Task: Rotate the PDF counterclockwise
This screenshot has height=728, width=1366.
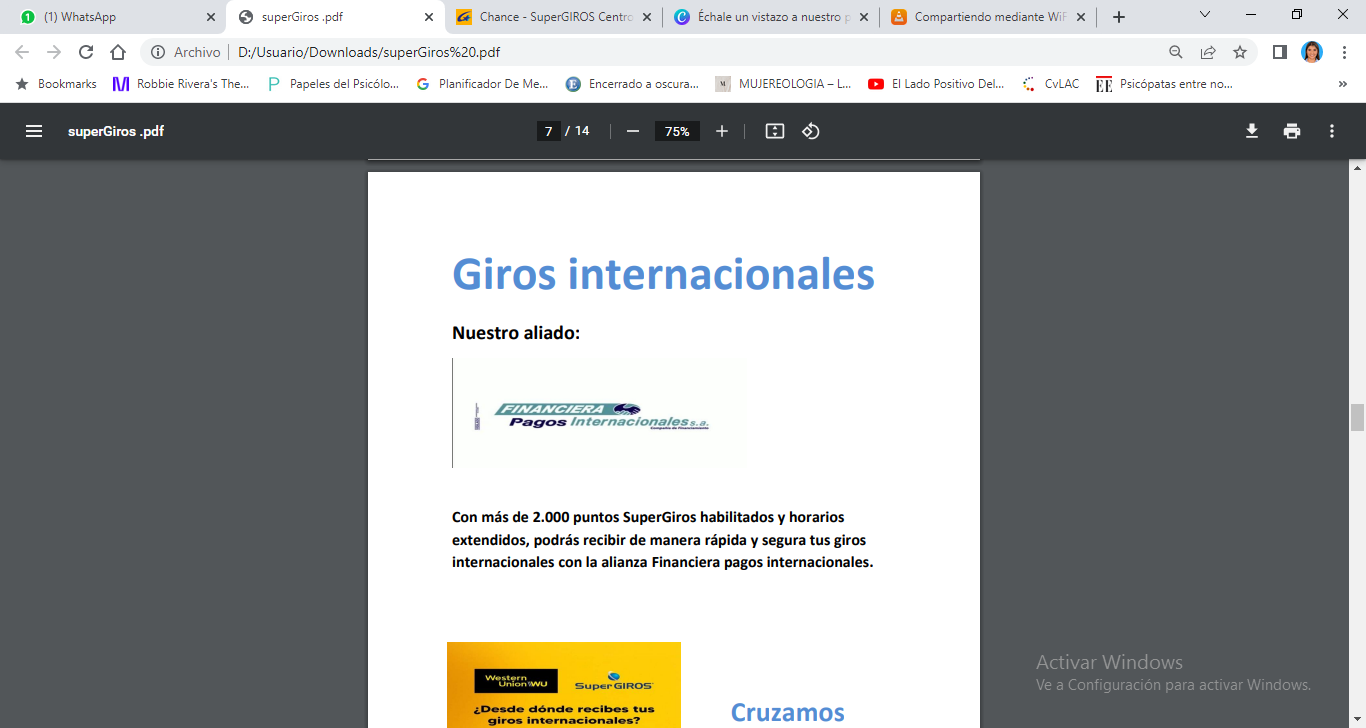Action: (811, 131)
